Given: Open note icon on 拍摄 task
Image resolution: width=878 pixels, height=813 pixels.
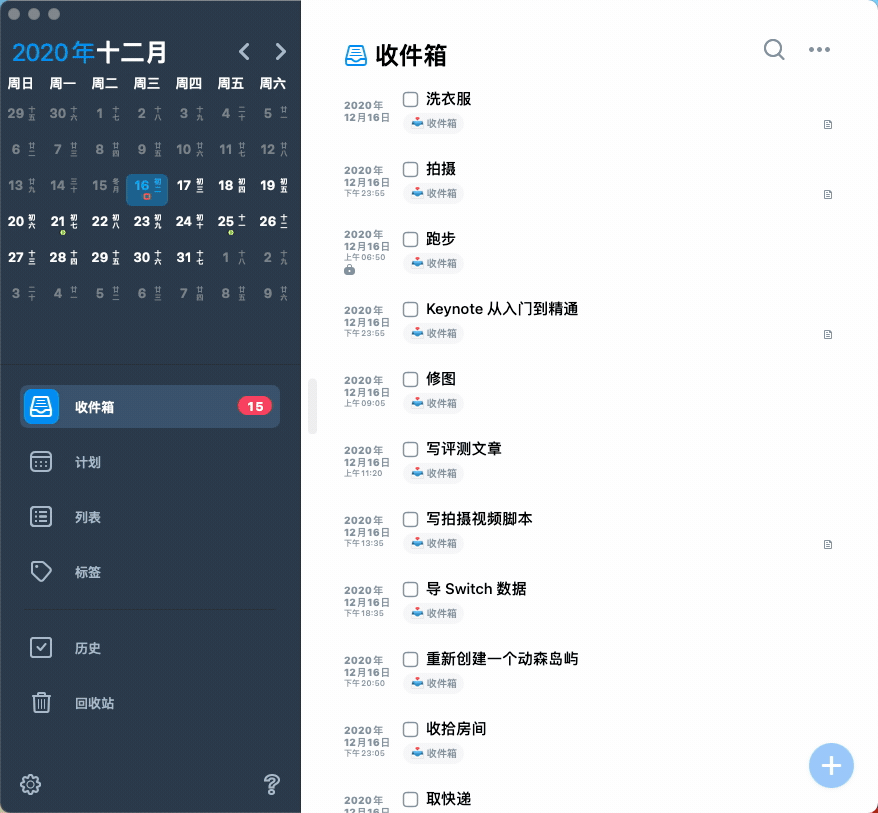Looking at the screenshot, I should point(828,194).
